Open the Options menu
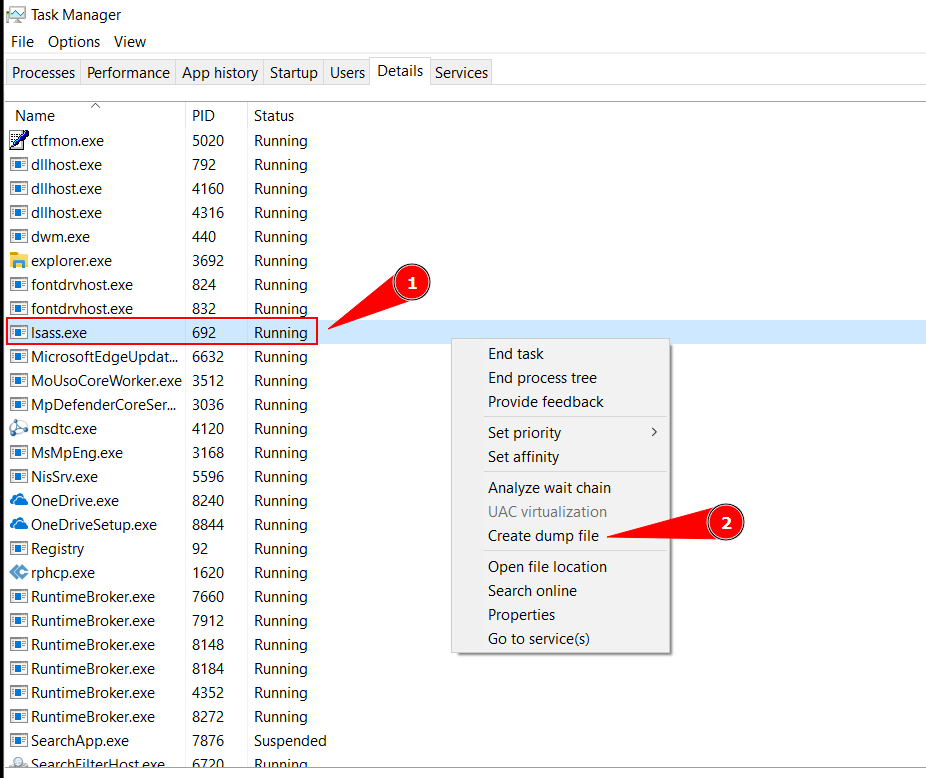Viewport: 926px width, 778px height. tap(74, 42)
